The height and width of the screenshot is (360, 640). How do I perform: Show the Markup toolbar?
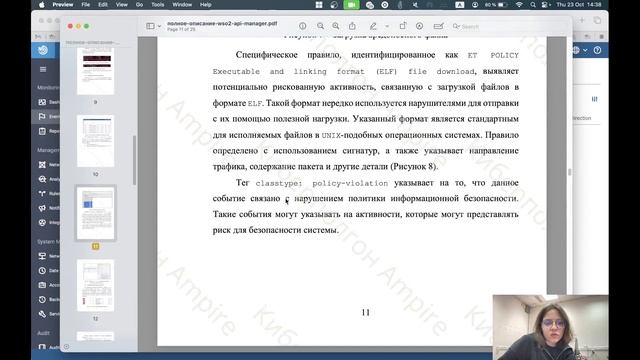419,26
